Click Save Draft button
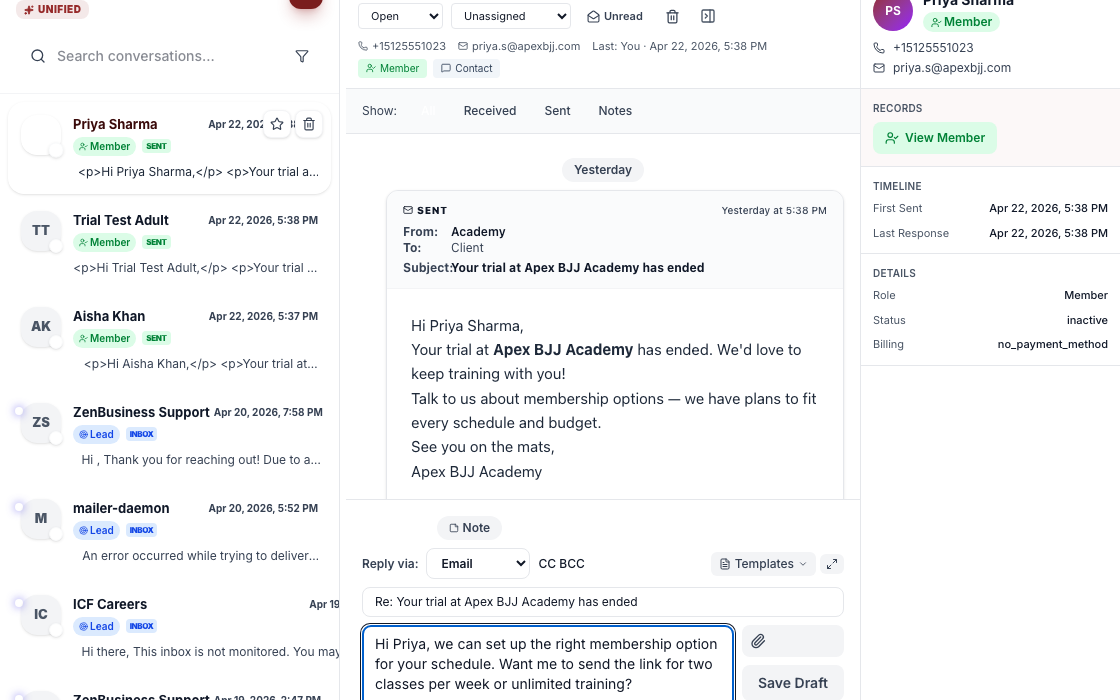The height and width of the screenshot is (700, 1120). pyautogui.click(x=793, y=683)
